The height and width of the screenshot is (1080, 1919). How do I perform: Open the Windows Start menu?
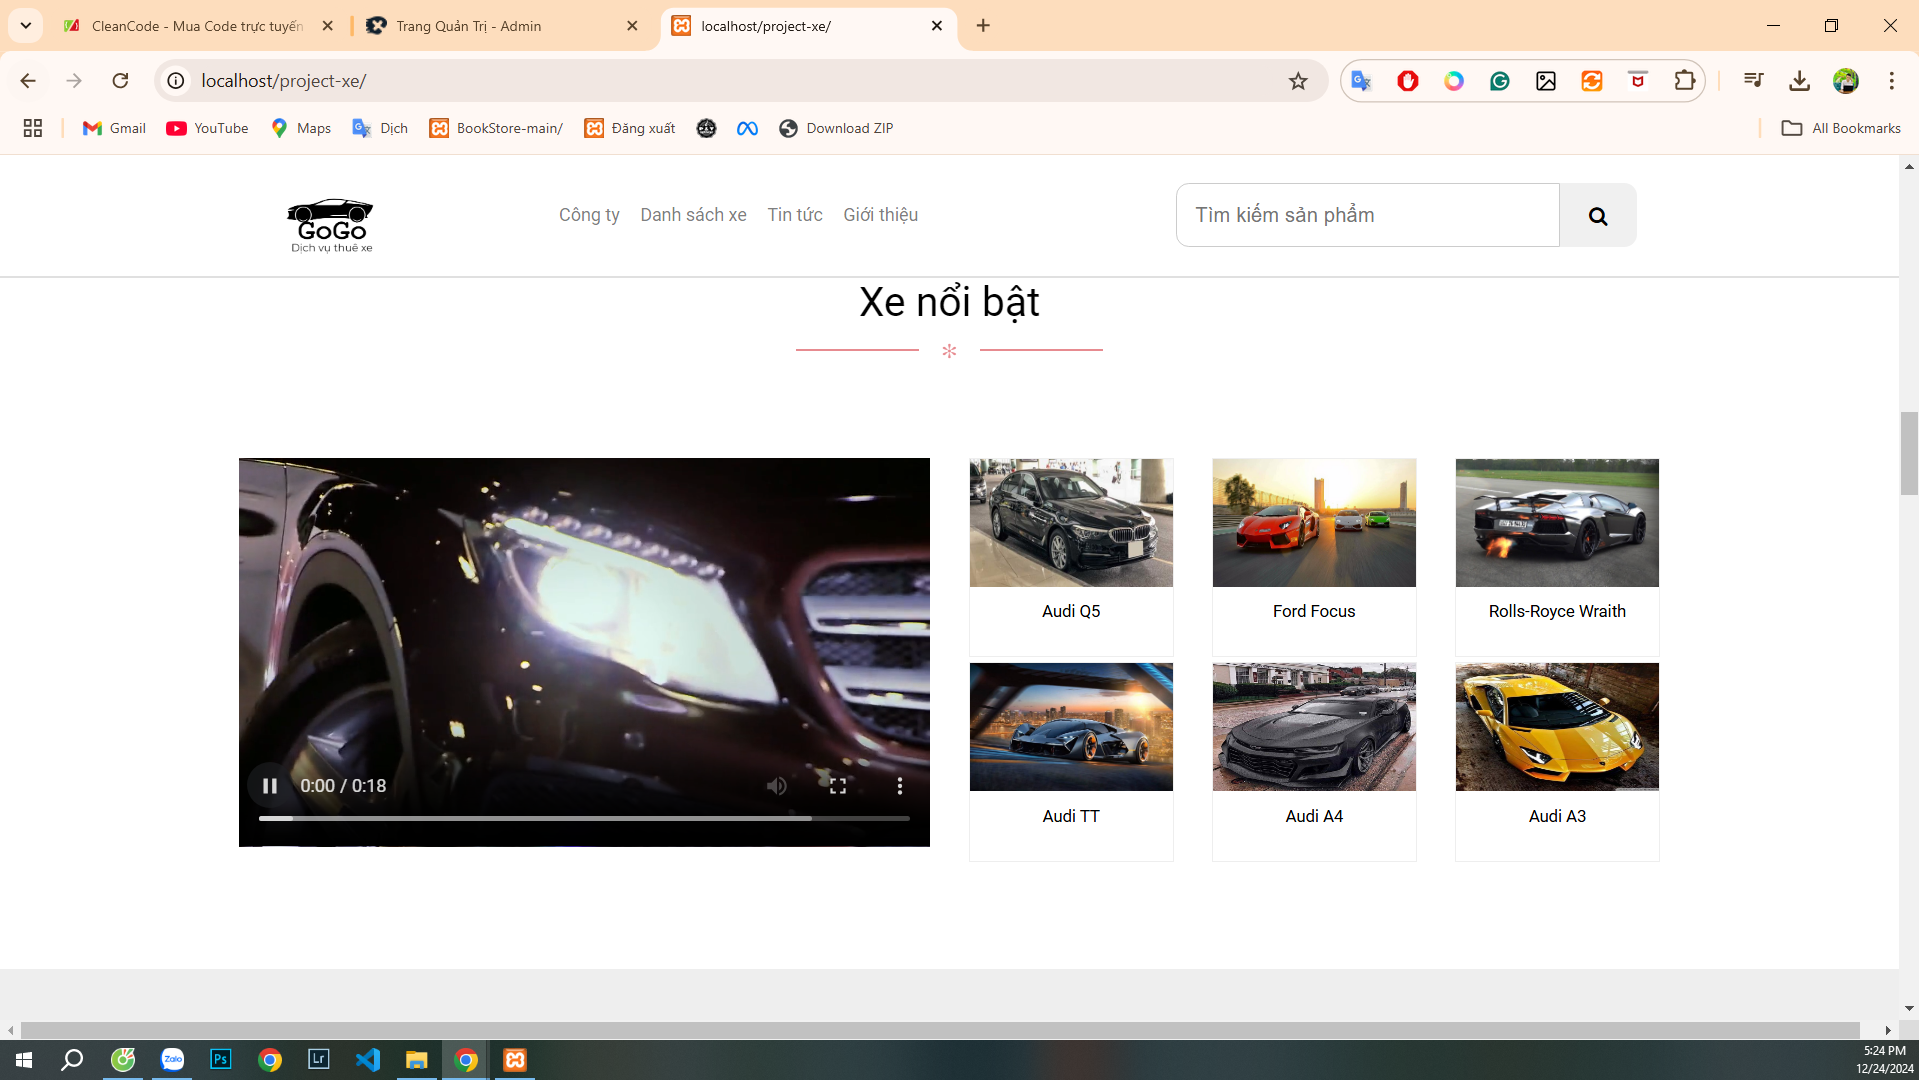coord(24,1060)
